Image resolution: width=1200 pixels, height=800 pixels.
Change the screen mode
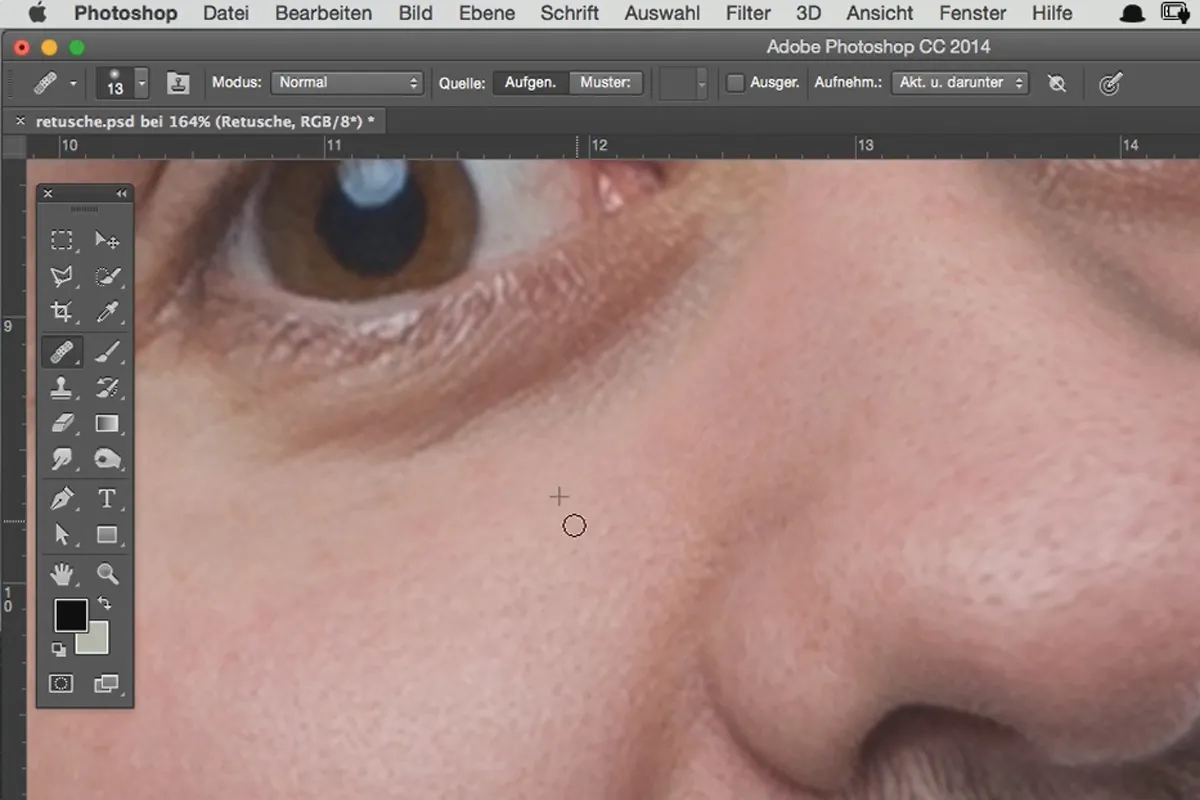click(106, 684)
